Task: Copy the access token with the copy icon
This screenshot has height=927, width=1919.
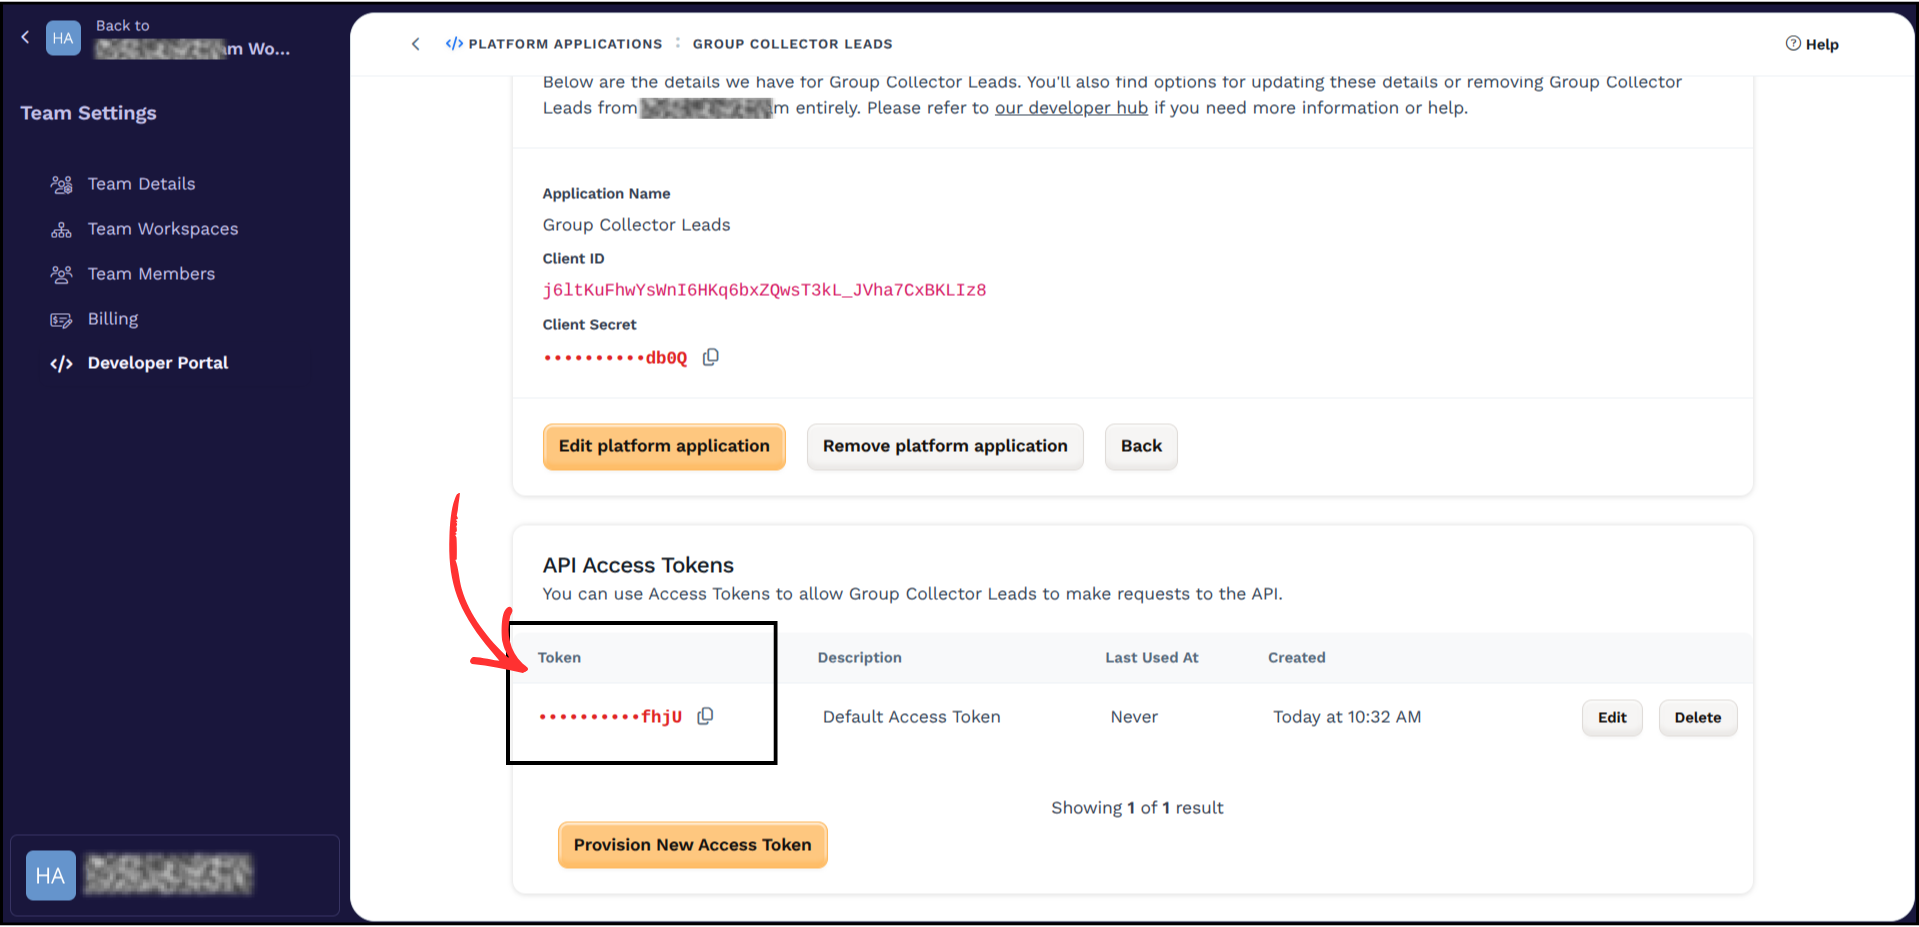Action: (x=705, y=716)
